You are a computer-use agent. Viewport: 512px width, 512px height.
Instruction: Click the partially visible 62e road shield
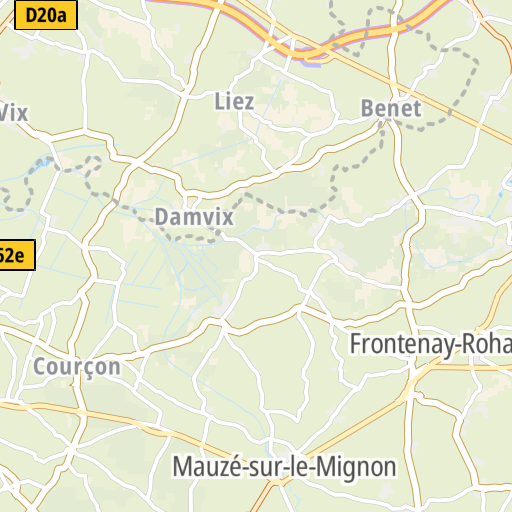(x=17, y=255)
